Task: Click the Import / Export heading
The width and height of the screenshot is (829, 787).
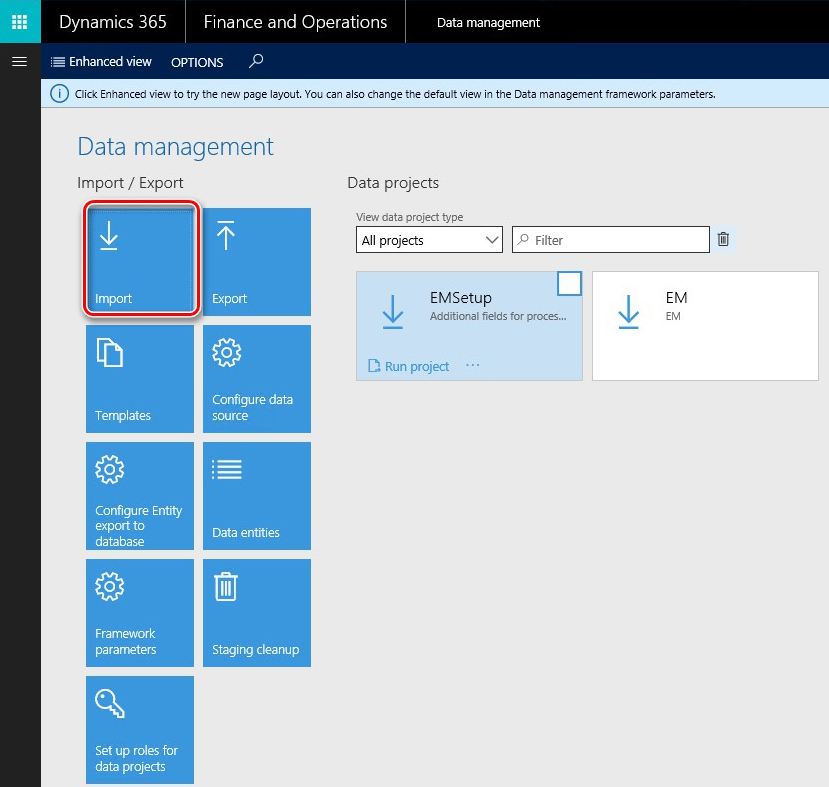Action: (130, 183)
